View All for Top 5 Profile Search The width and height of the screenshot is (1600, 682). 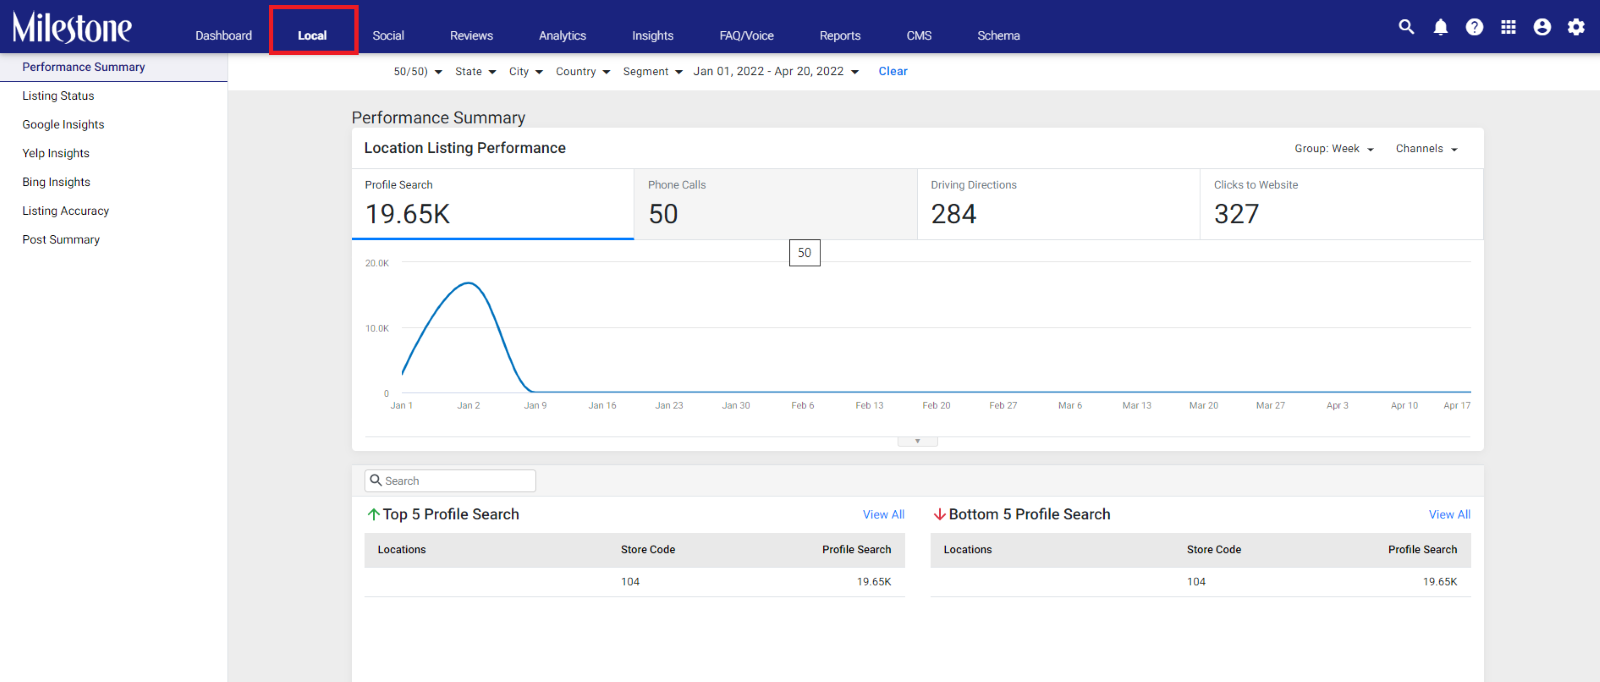[884, 515]
